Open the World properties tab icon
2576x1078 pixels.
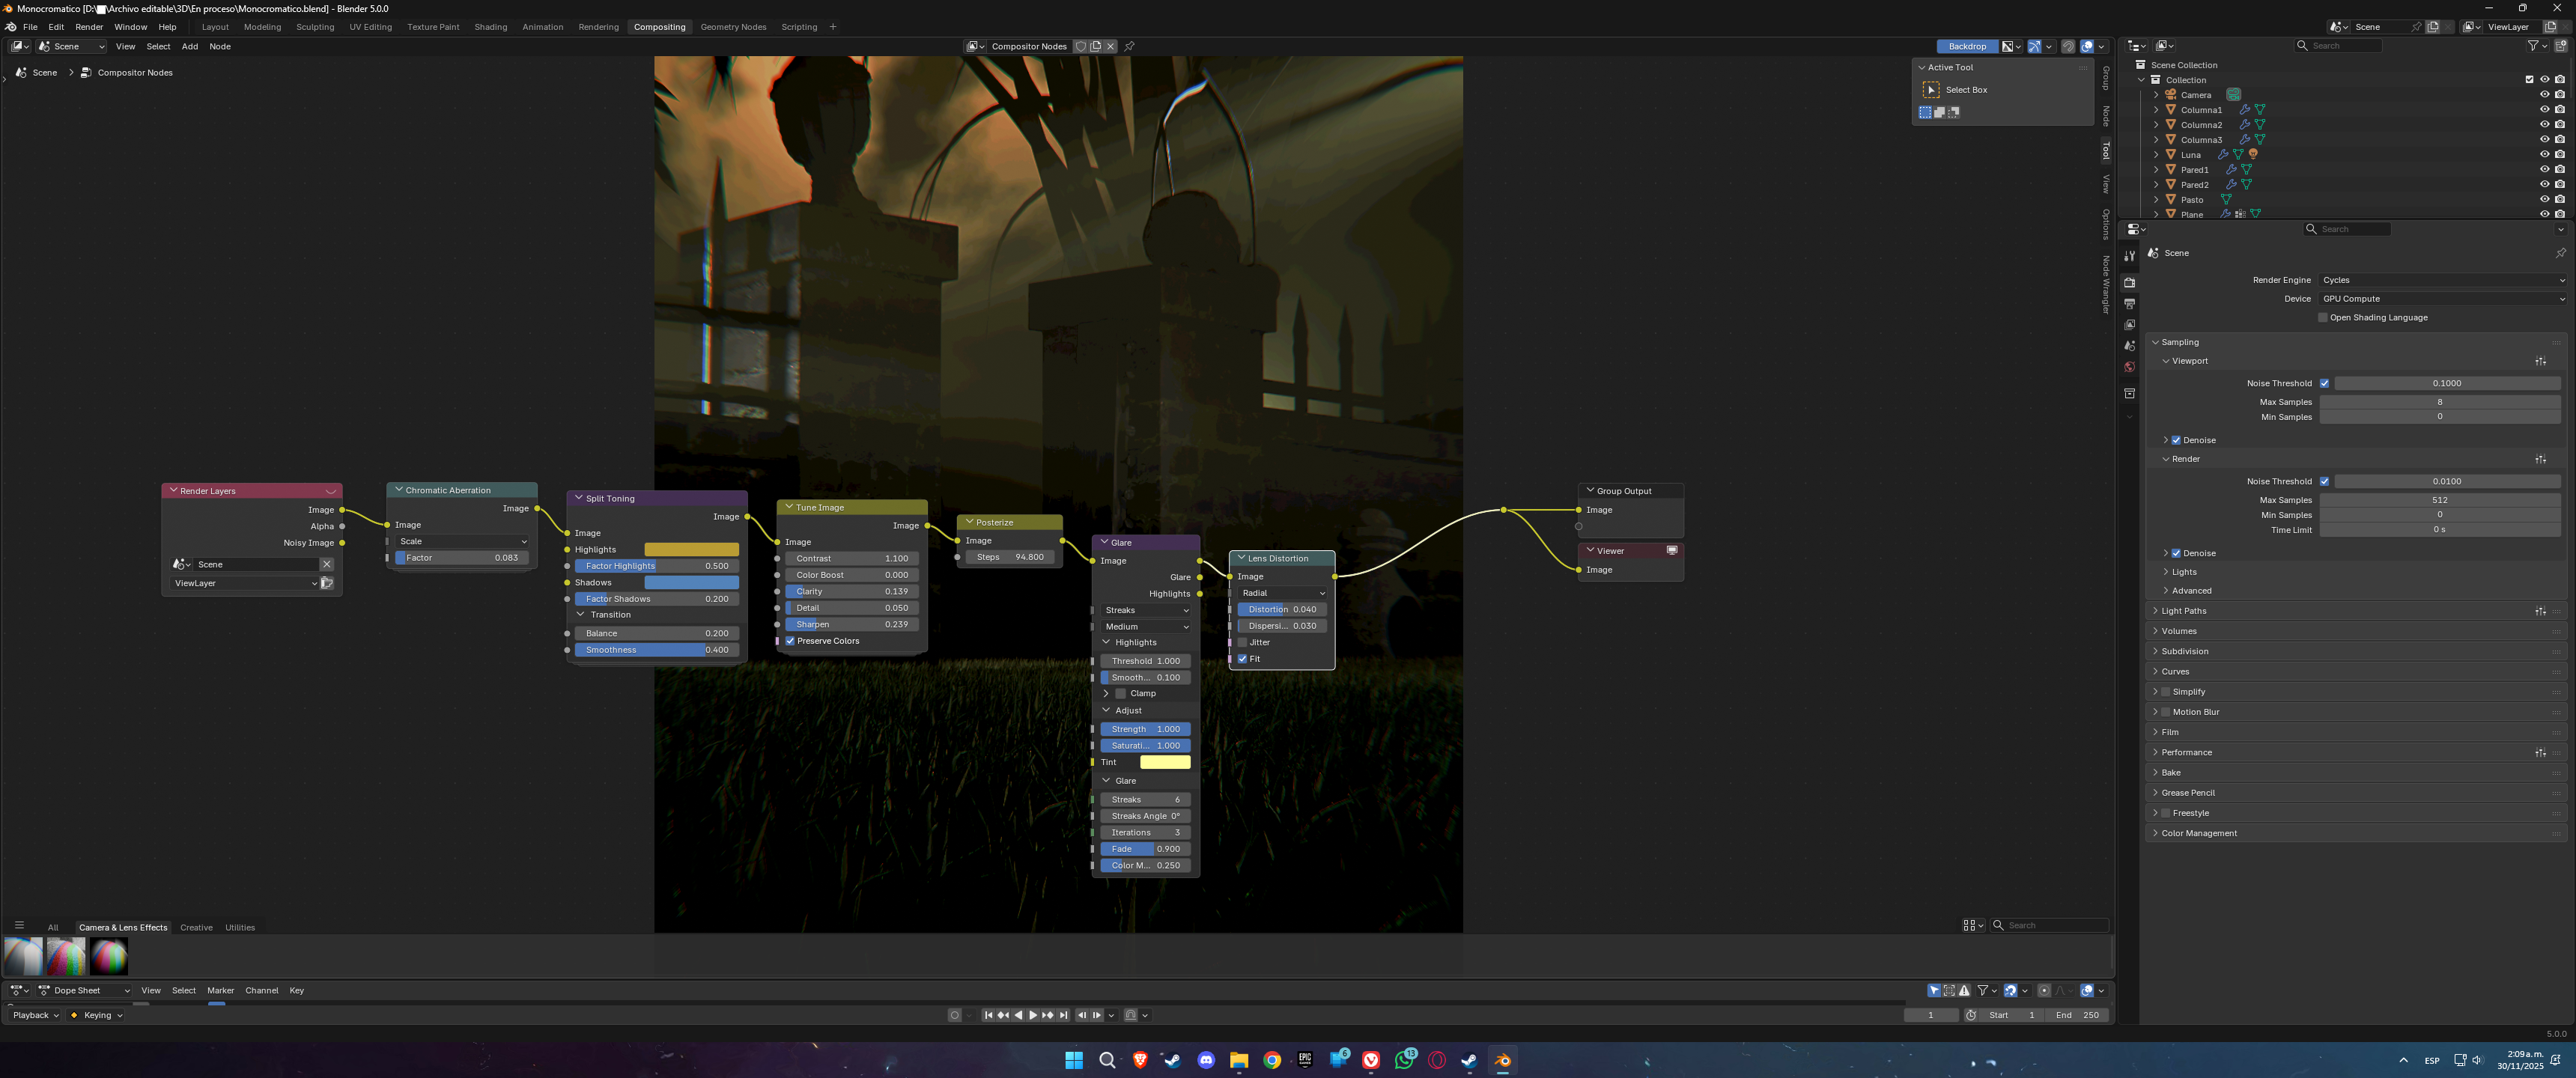(2129, 367)
